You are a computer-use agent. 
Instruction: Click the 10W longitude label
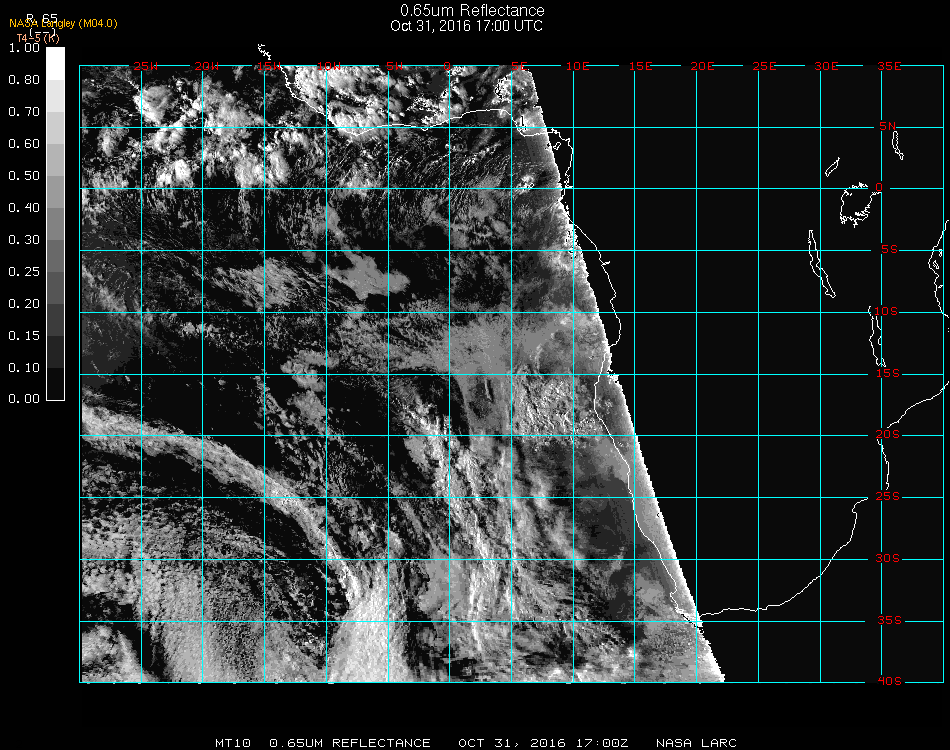pyautogui.click(x=328, y=66)
